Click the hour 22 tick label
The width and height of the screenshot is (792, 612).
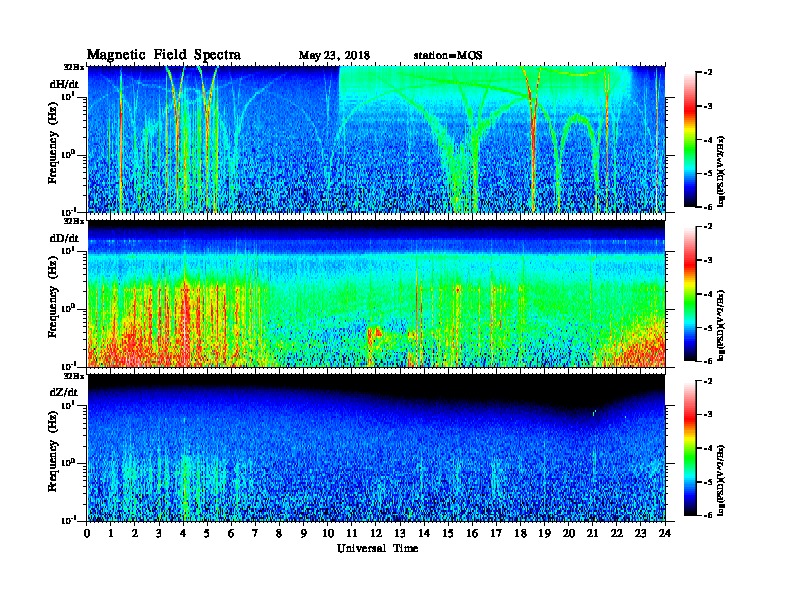coord(617,534)
